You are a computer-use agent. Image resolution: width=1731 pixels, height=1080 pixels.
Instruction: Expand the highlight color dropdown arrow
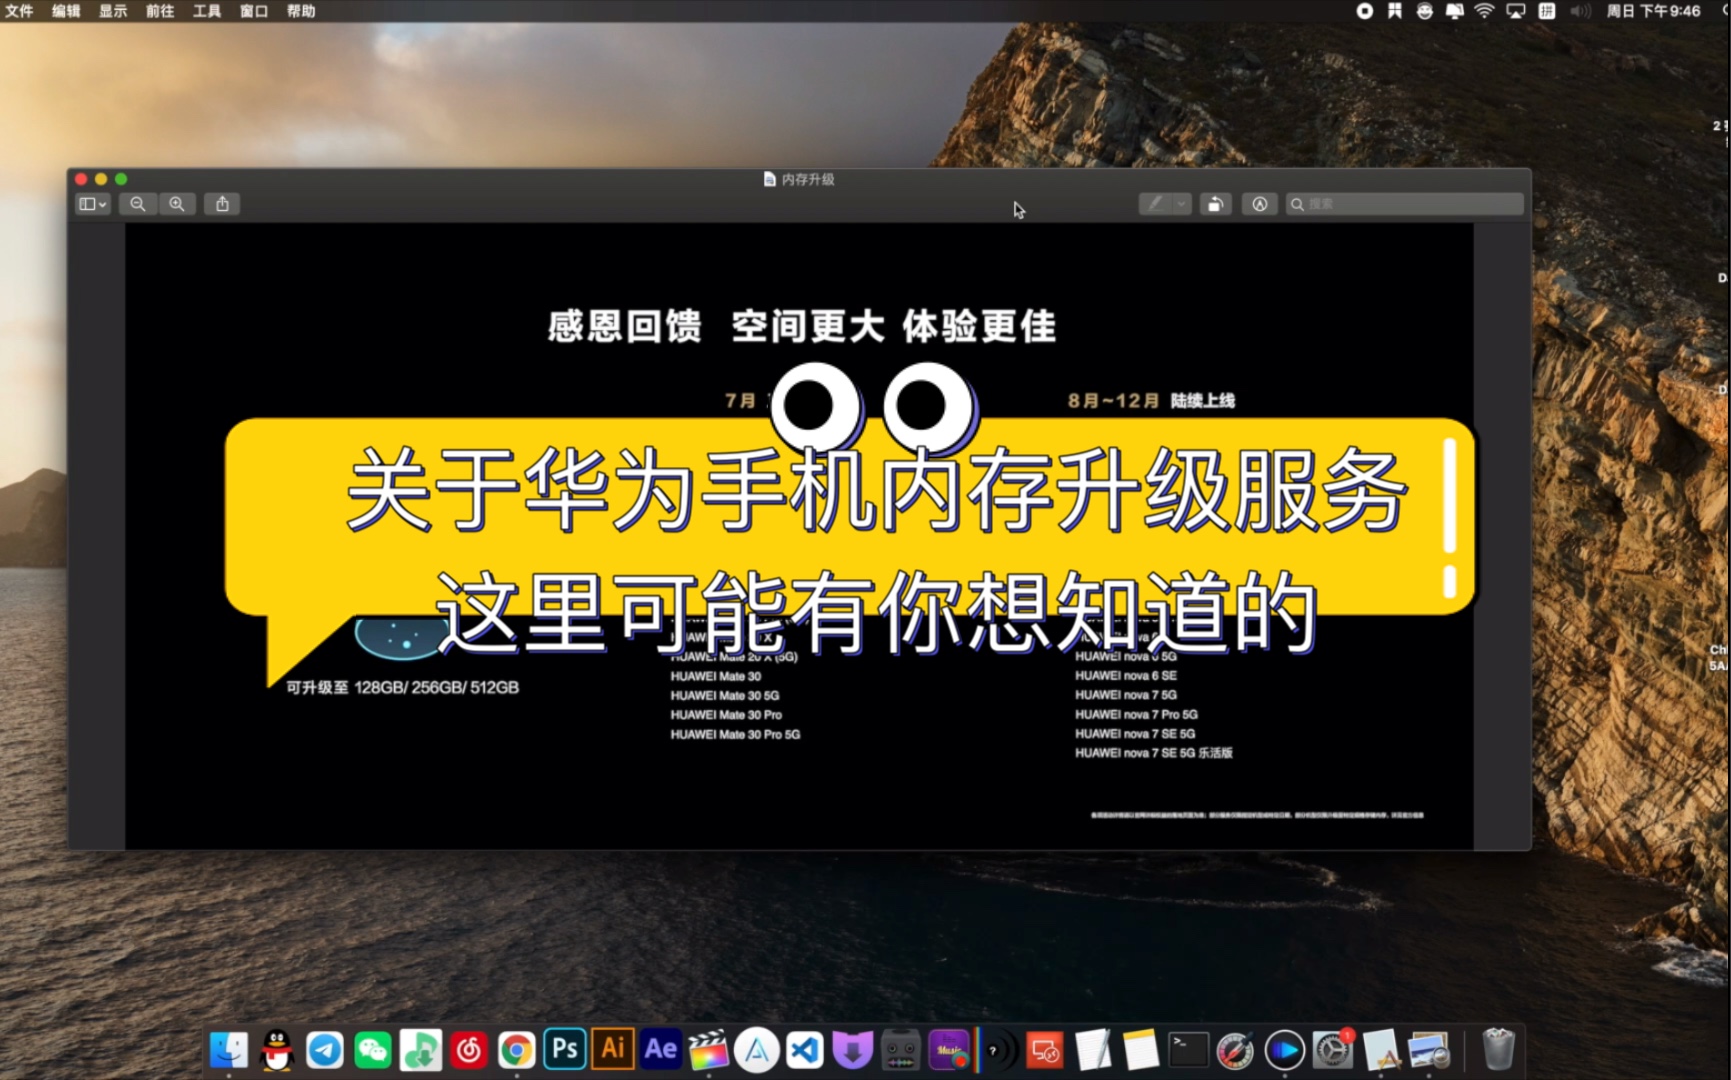pos(1182,204)
